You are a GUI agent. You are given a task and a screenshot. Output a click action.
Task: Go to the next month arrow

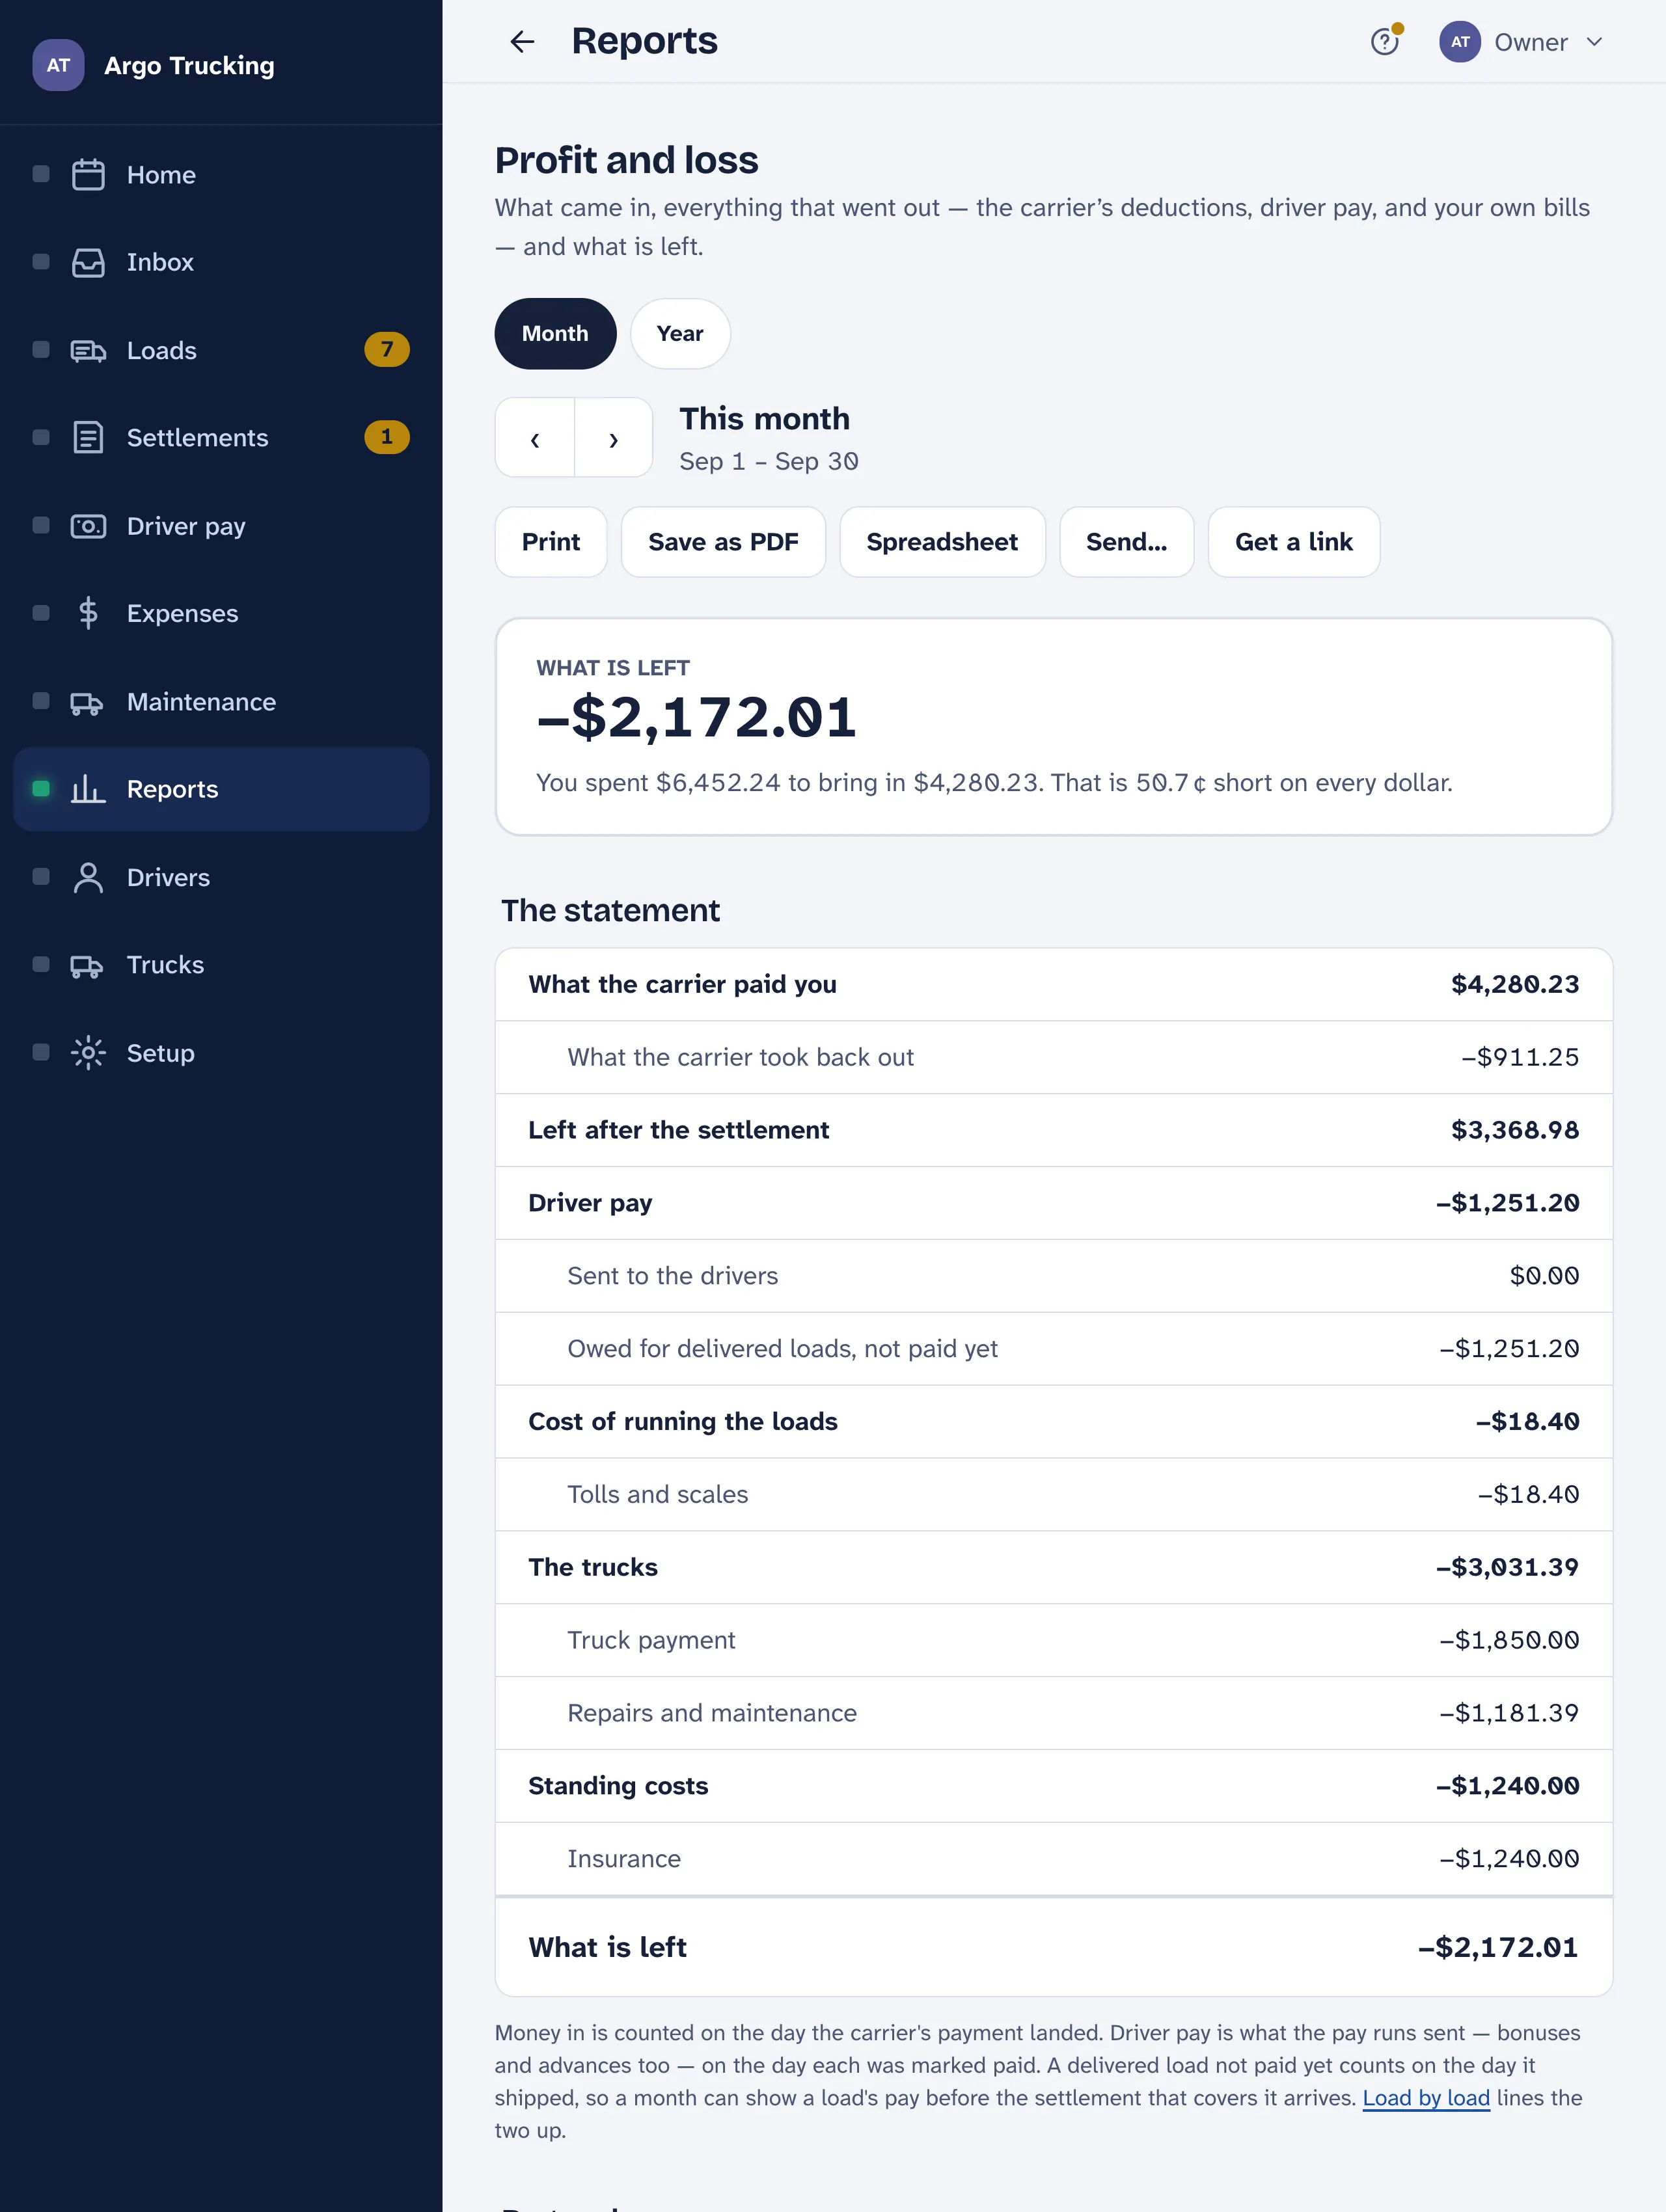click(x=614, y=438)
